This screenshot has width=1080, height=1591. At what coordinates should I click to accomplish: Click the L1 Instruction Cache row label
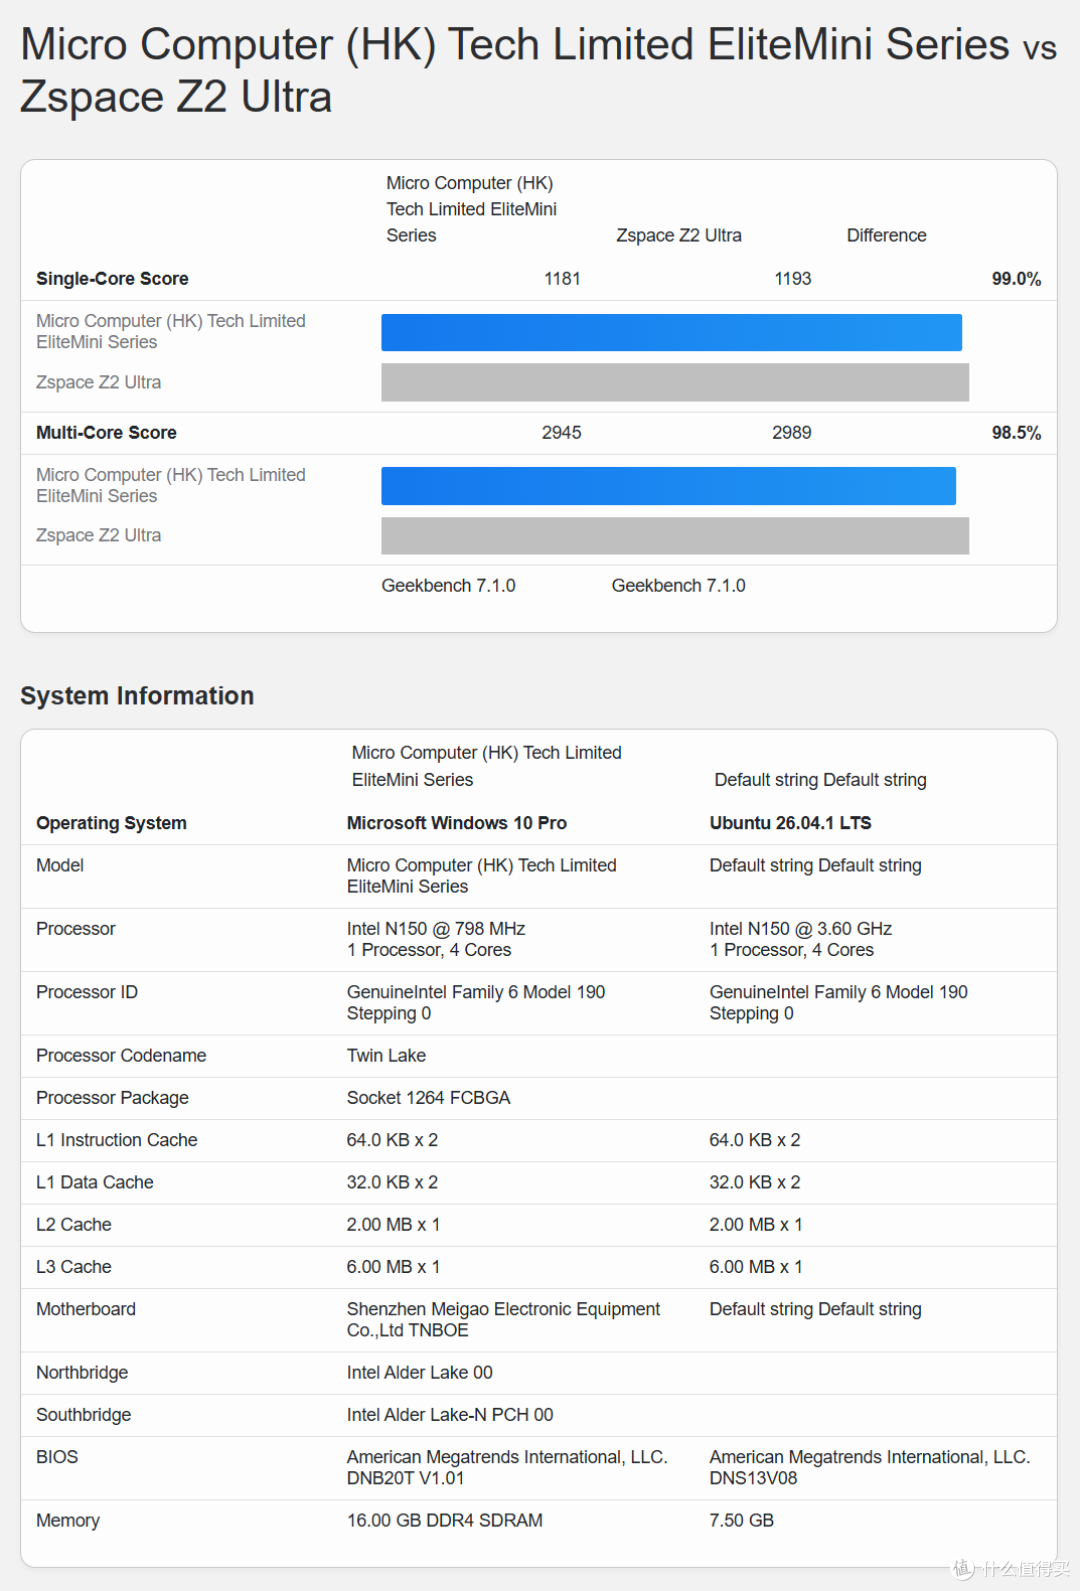click(x=117, y=1140)
